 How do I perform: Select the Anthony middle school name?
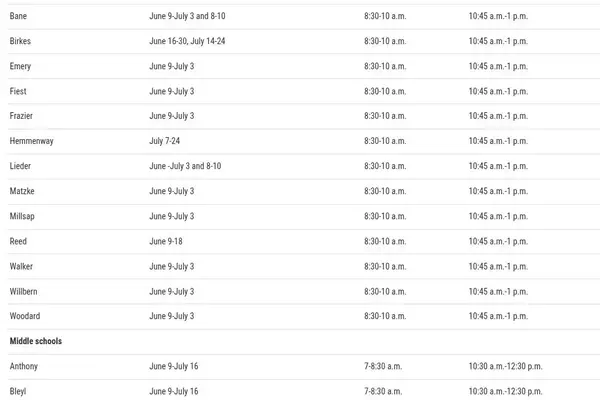(24, 366)
